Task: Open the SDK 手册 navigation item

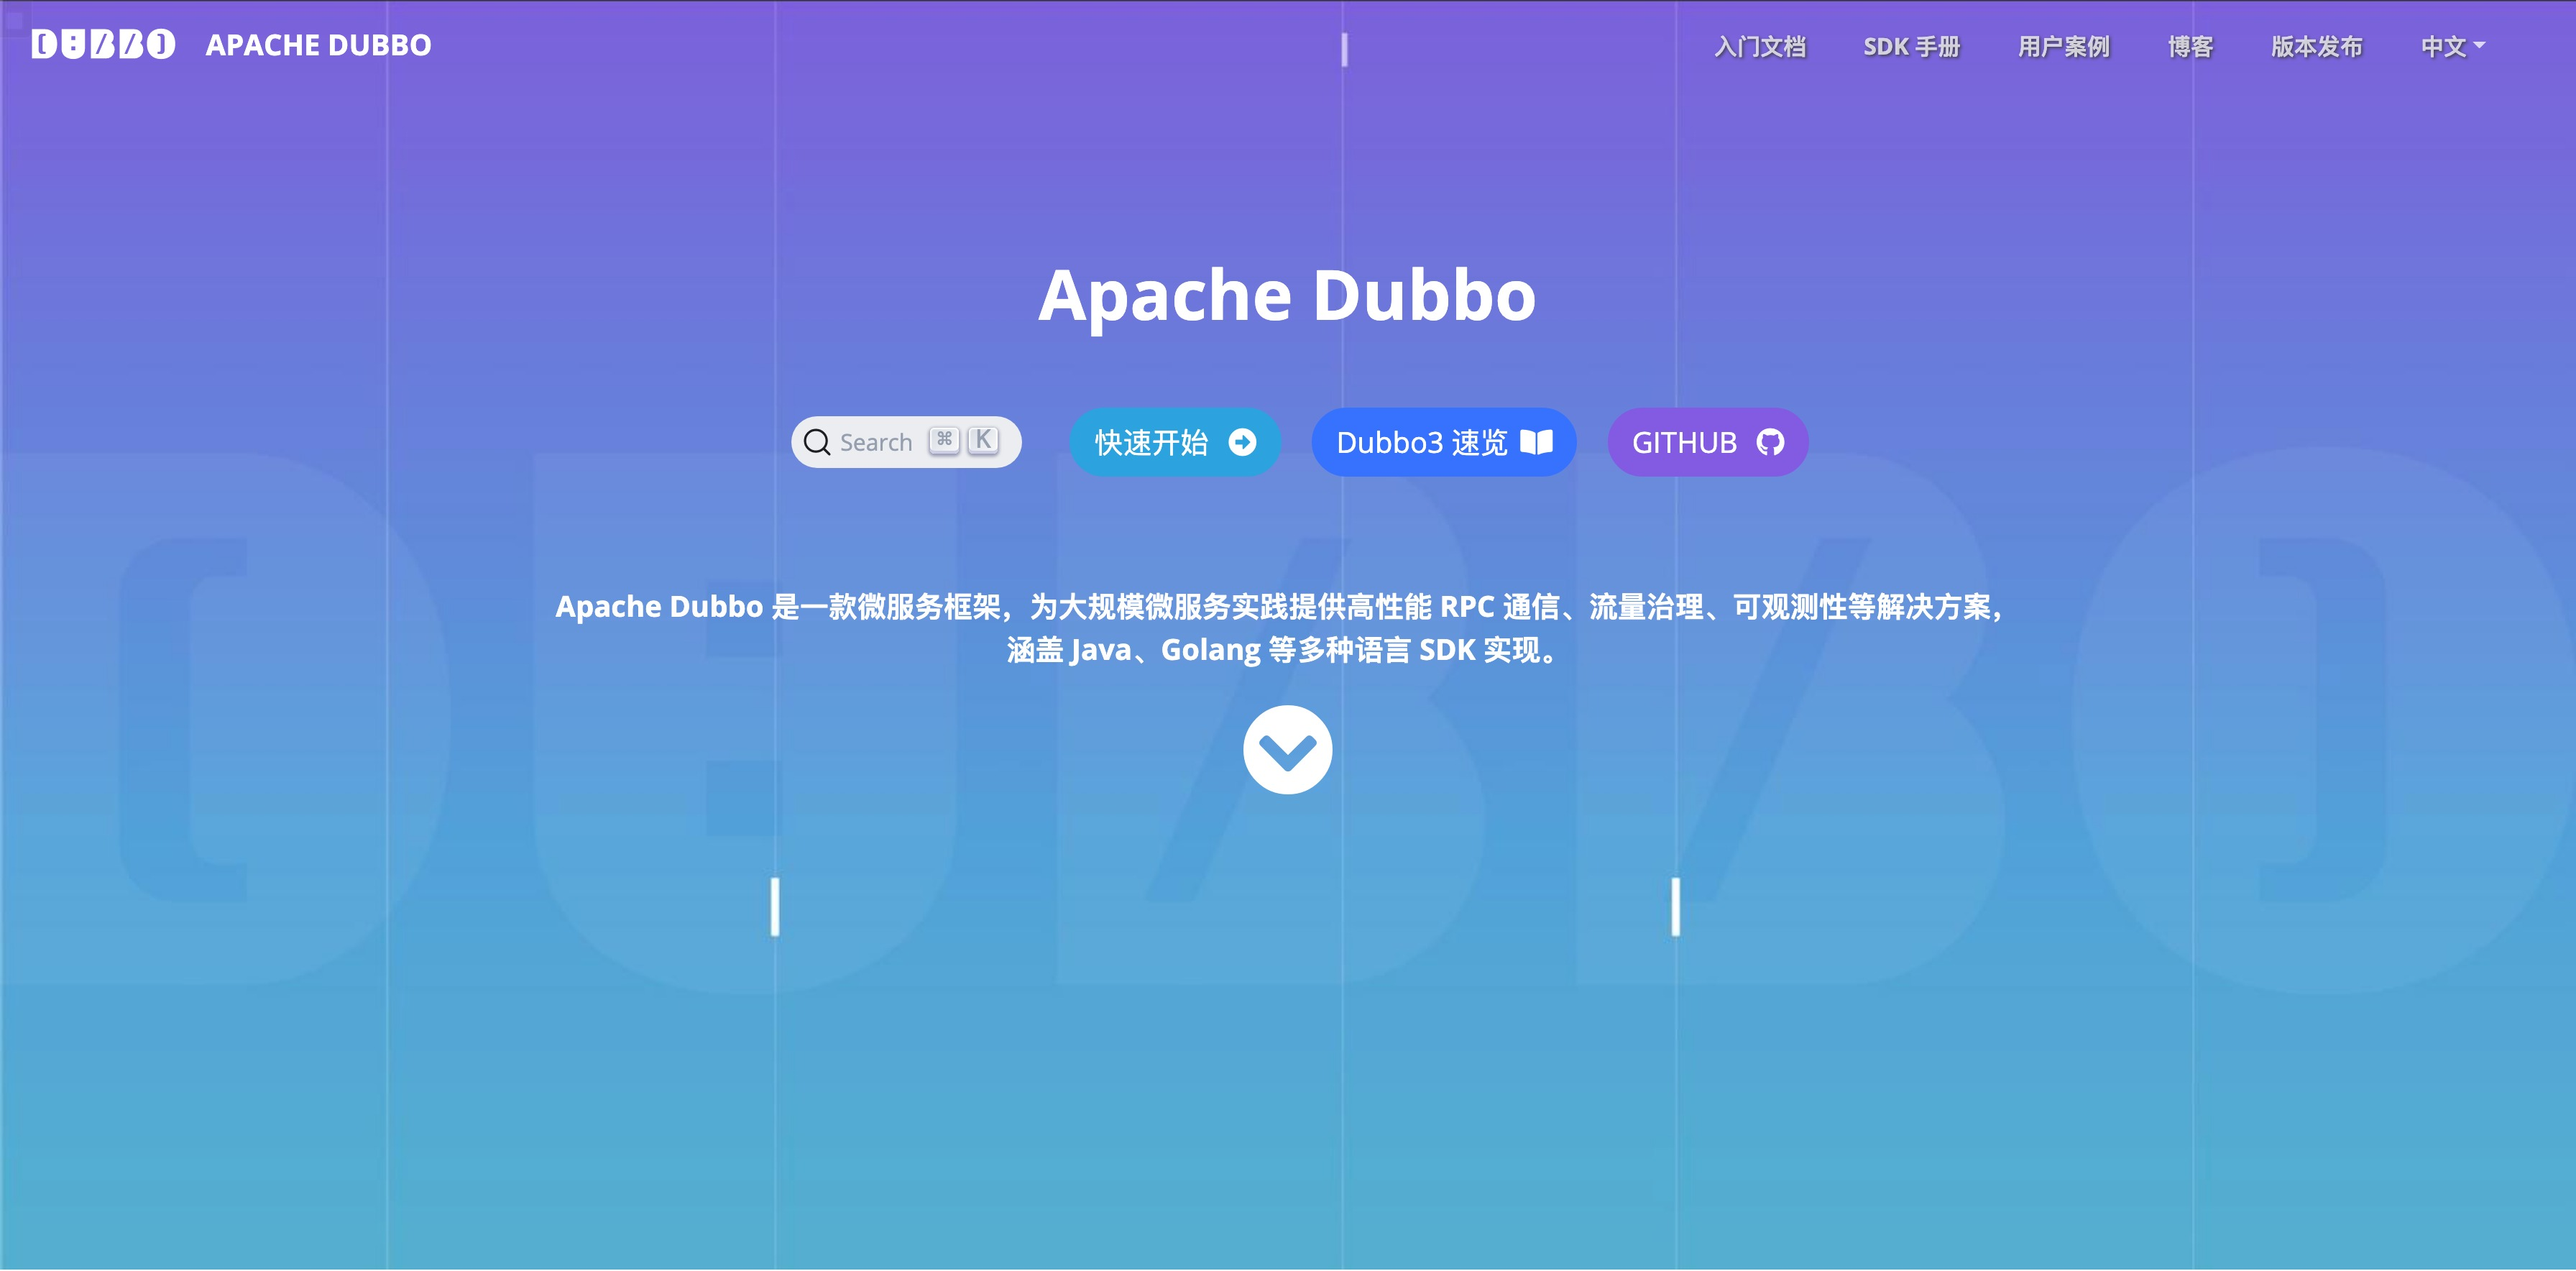Action: [1910, 47]
